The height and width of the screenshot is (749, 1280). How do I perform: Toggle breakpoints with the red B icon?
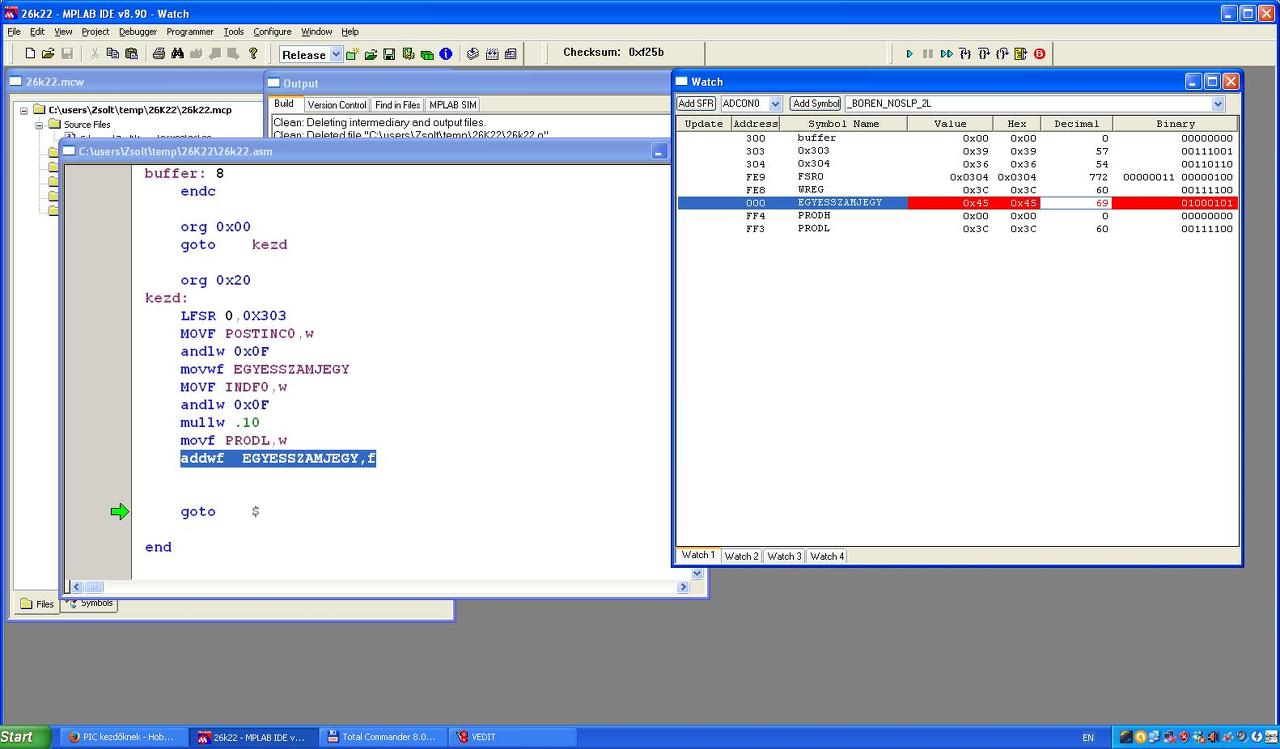[1039, 54]
